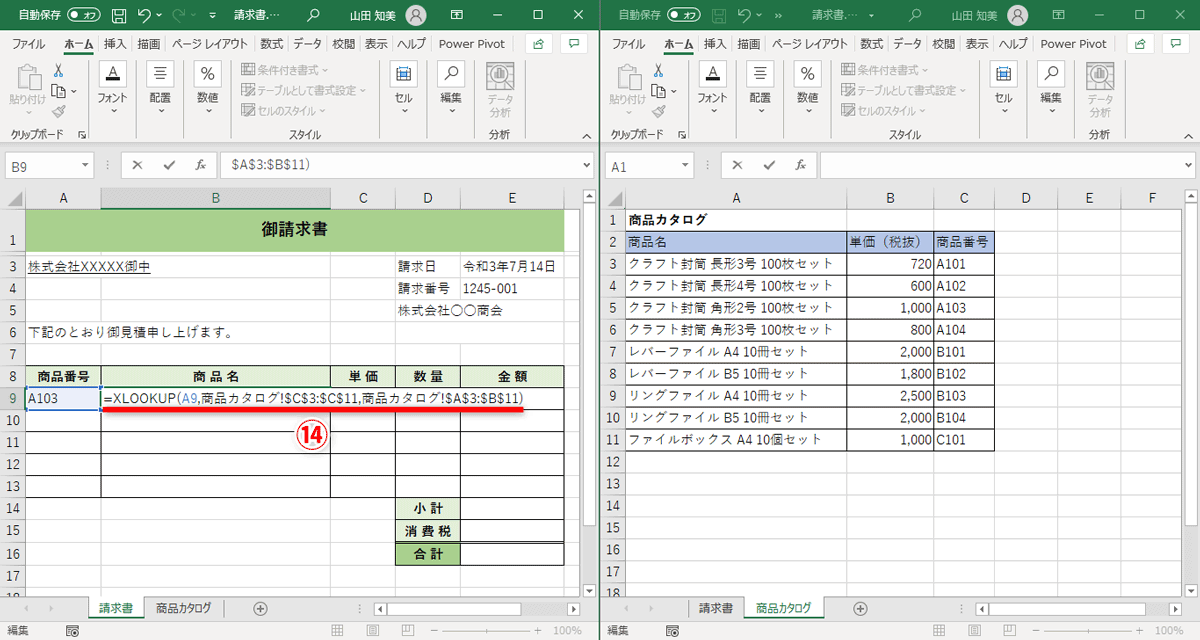This screenshot has height=640, width=1200.
Task: Switch to 挿入 tab in left window
Action: tap(115, 44)
